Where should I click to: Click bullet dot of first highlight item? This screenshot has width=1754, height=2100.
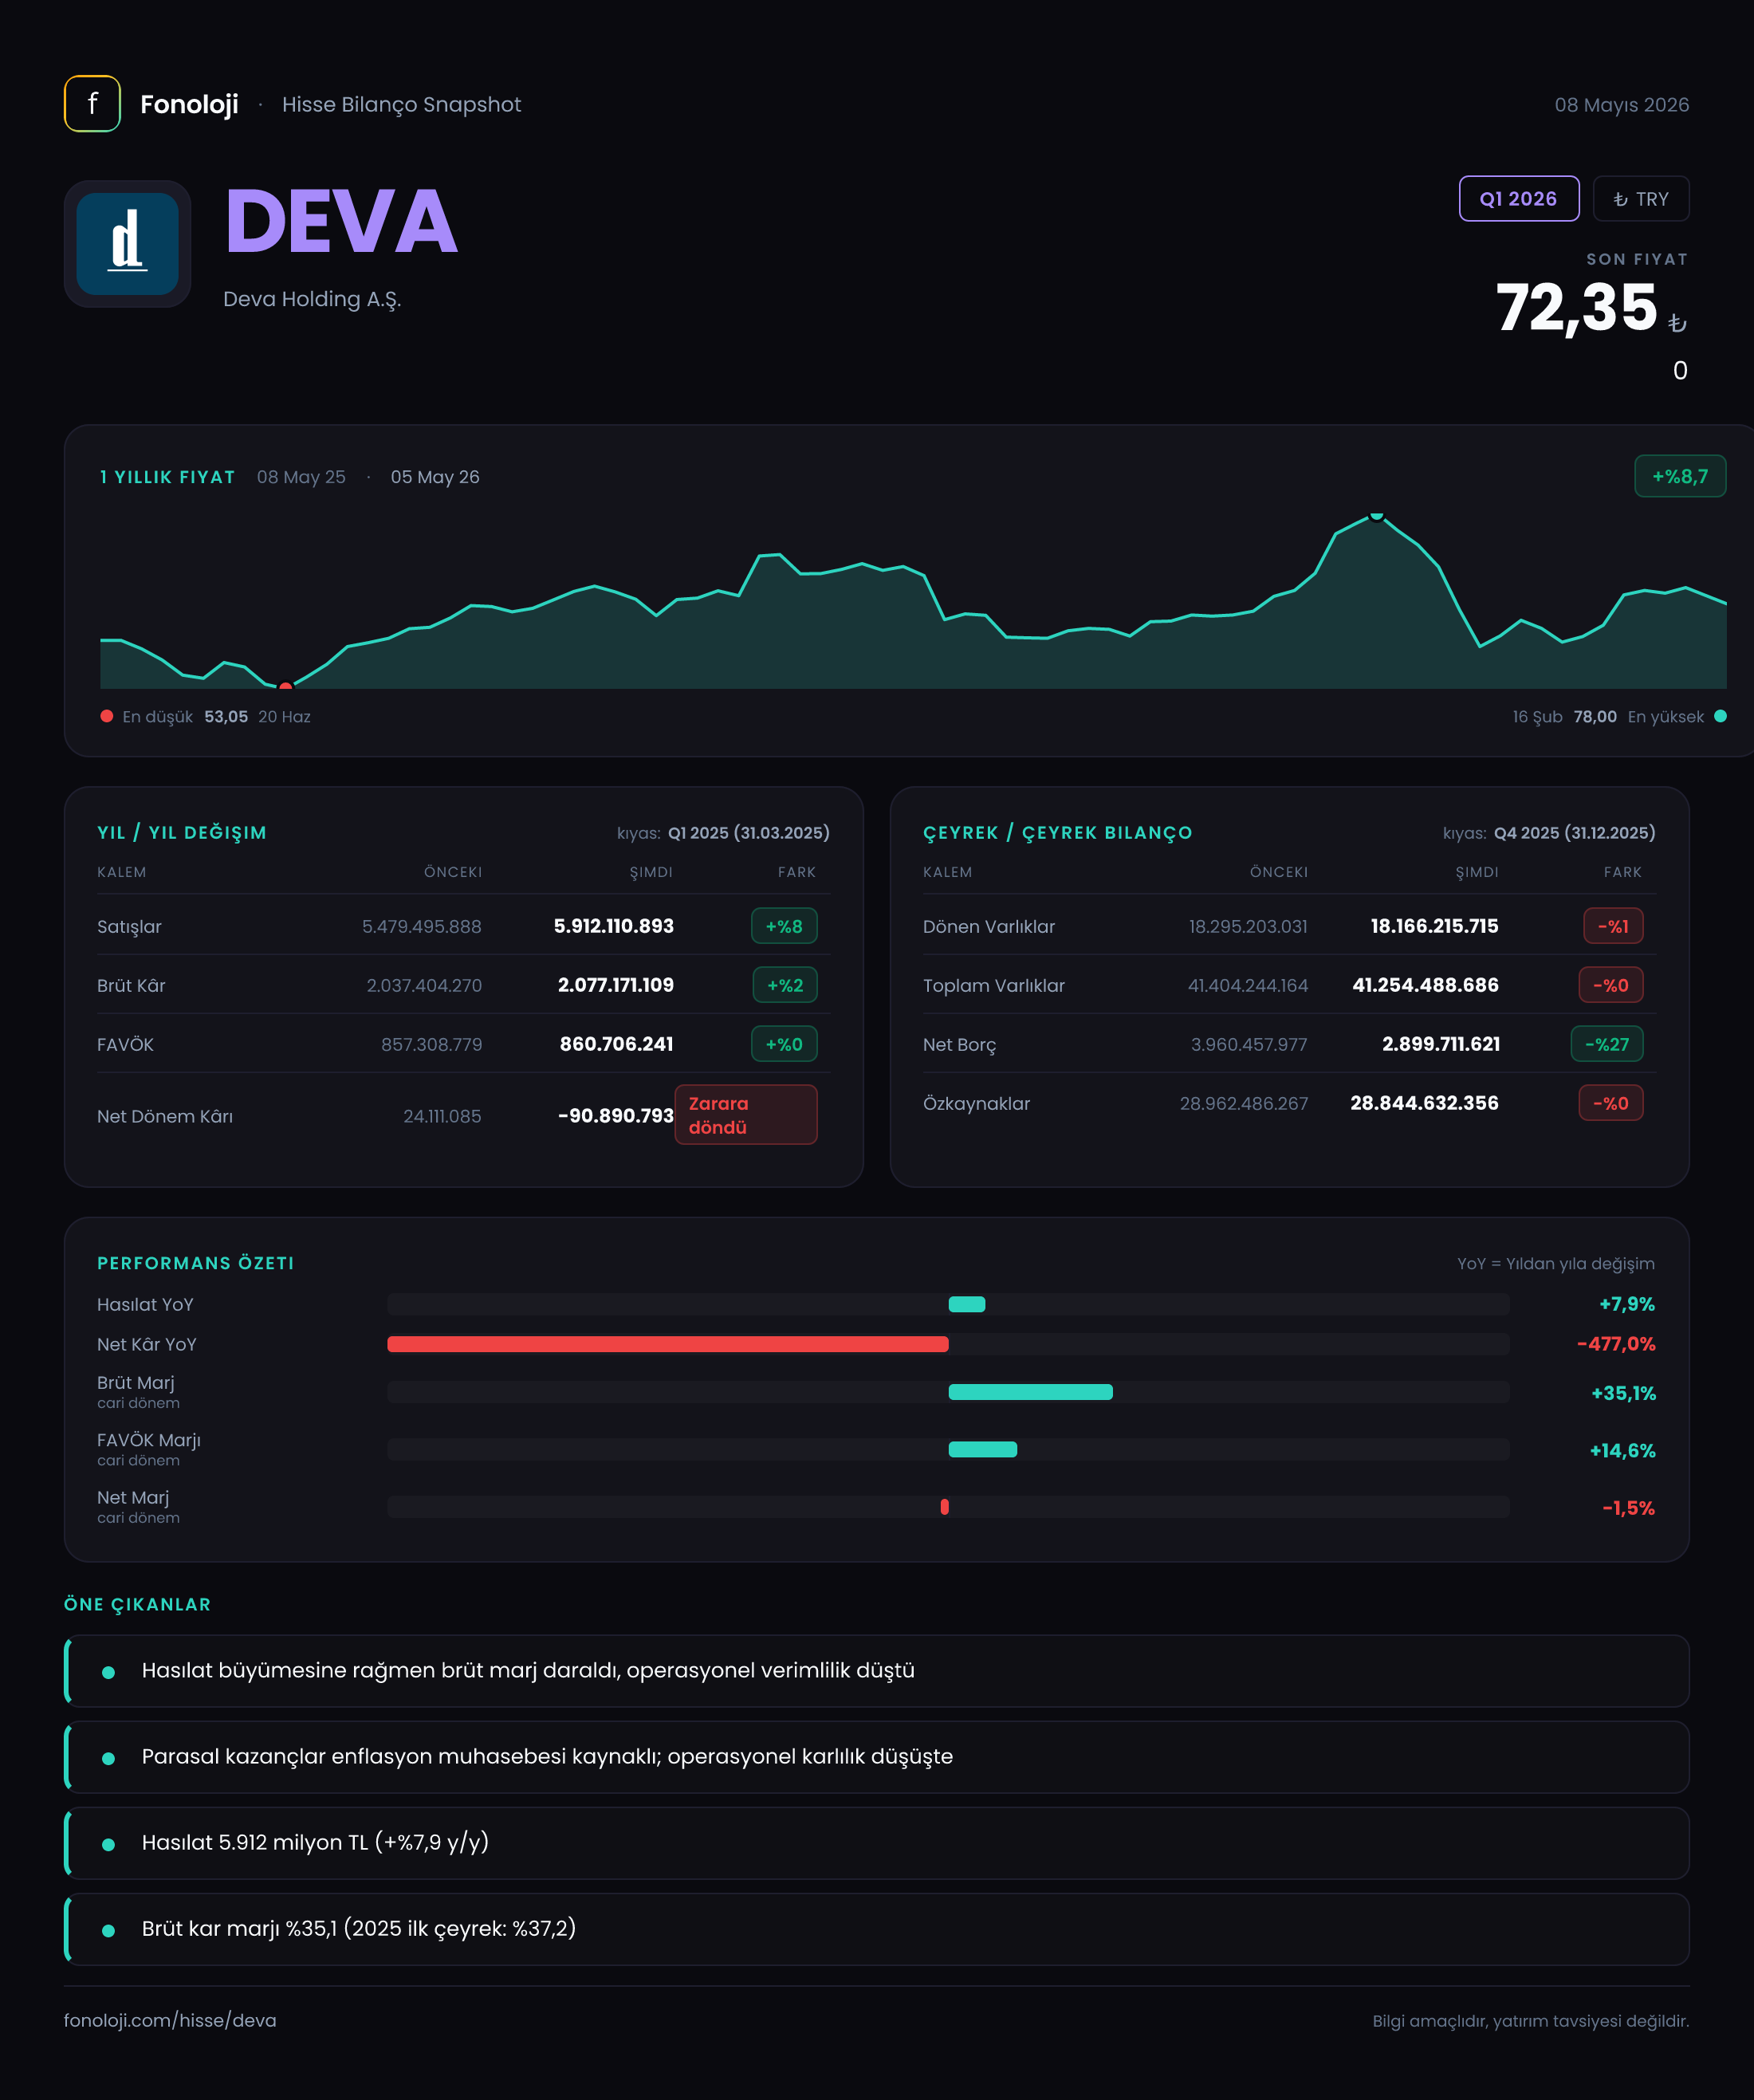click(x=108, y=1672)
